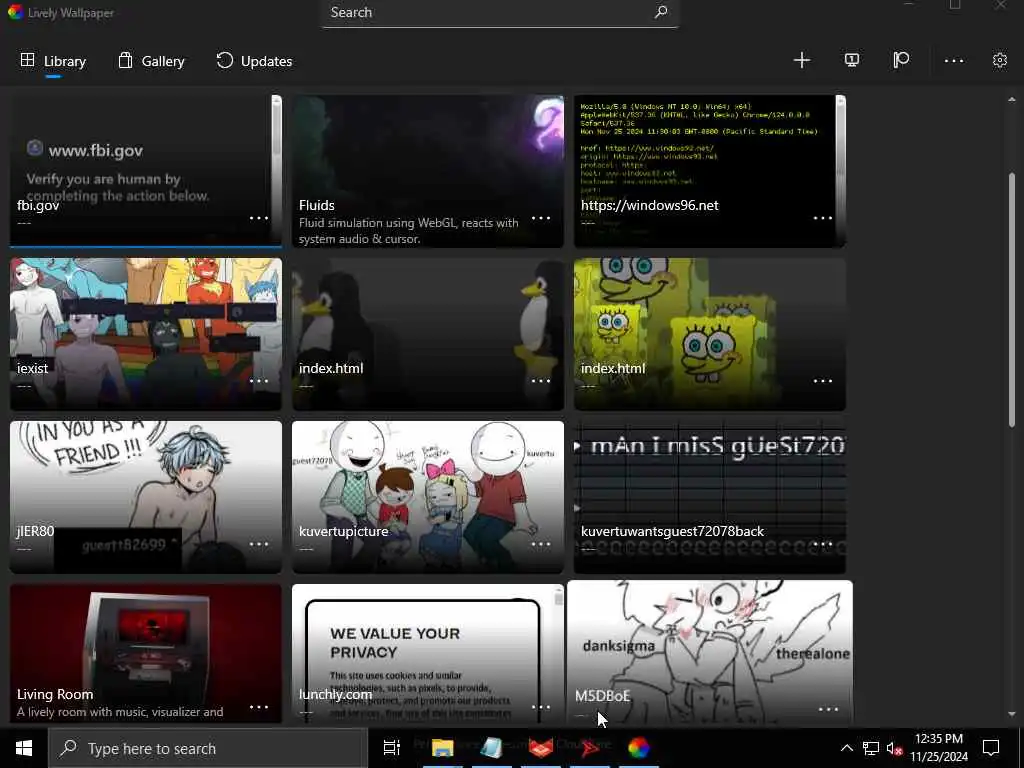The image size is (1024, 768).
Task: Open the Updates tab
Action: click(x=254, y=61)
